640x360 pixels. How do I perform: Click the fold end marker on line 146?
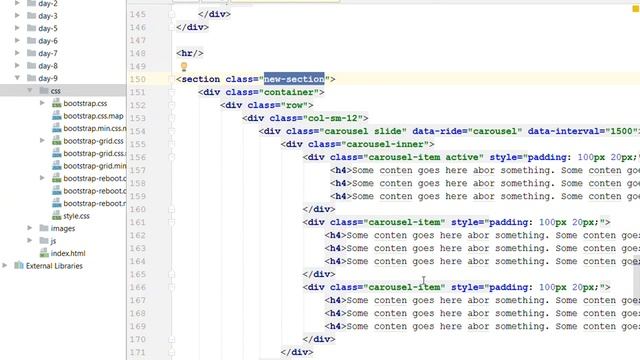tap(172, 27)
